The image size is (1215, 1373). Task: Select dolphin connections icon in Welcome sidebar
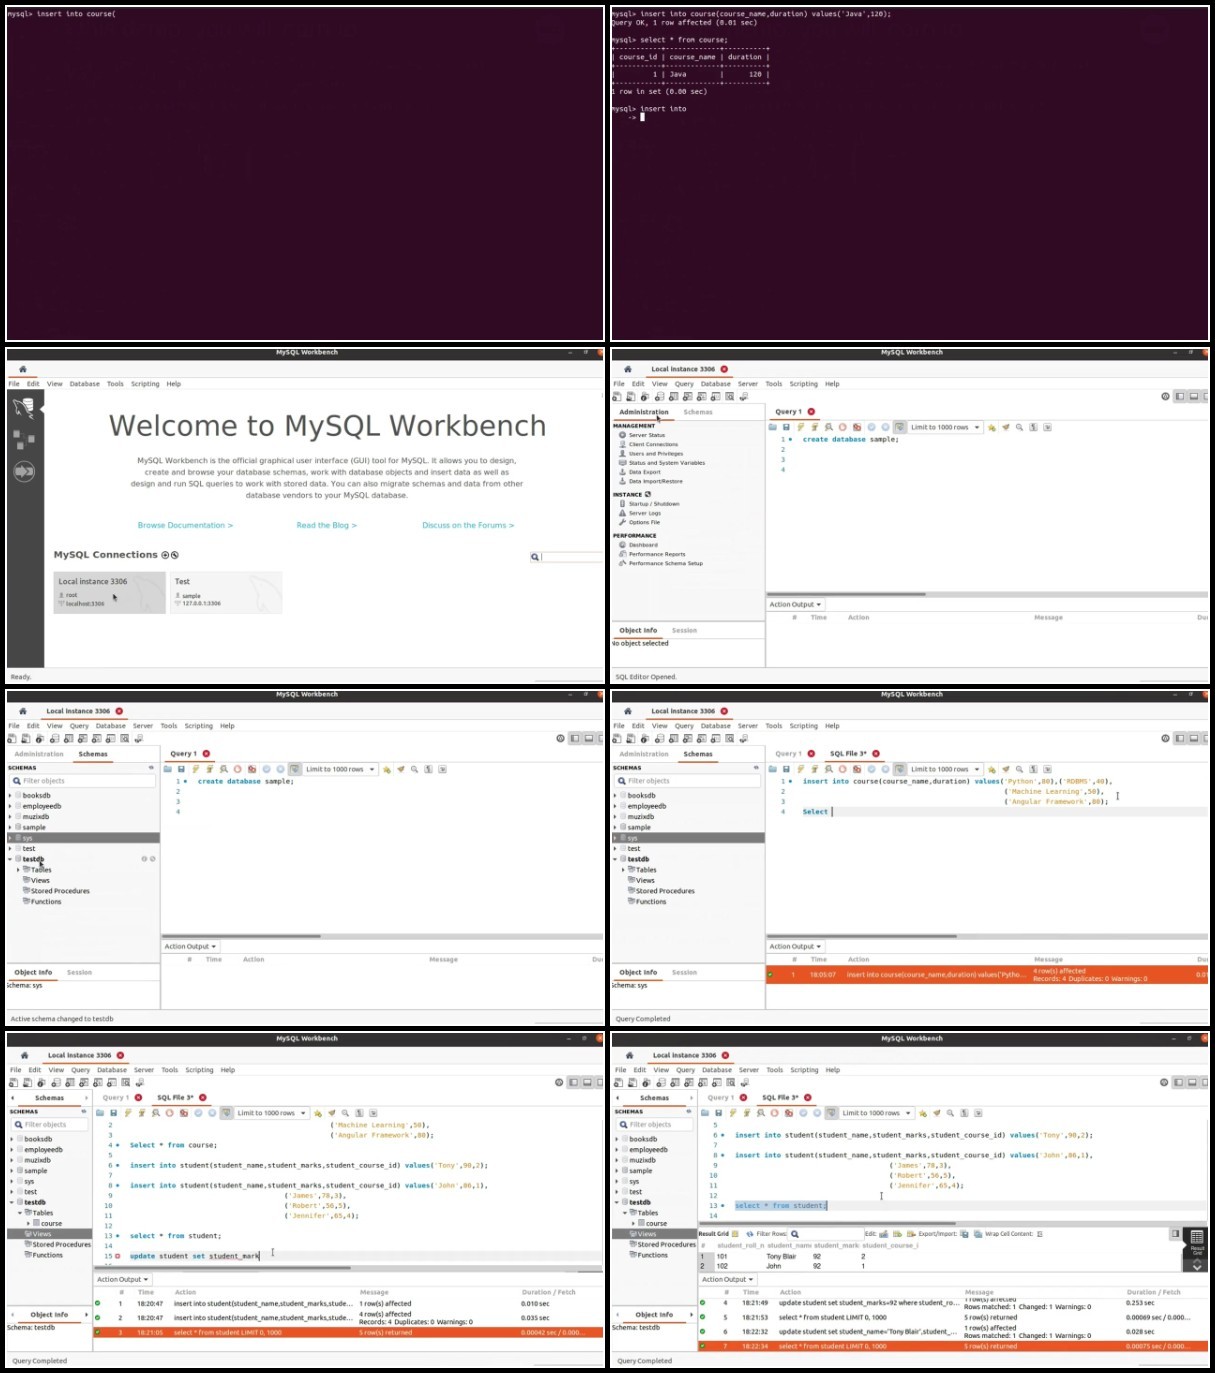click(24, 406)
